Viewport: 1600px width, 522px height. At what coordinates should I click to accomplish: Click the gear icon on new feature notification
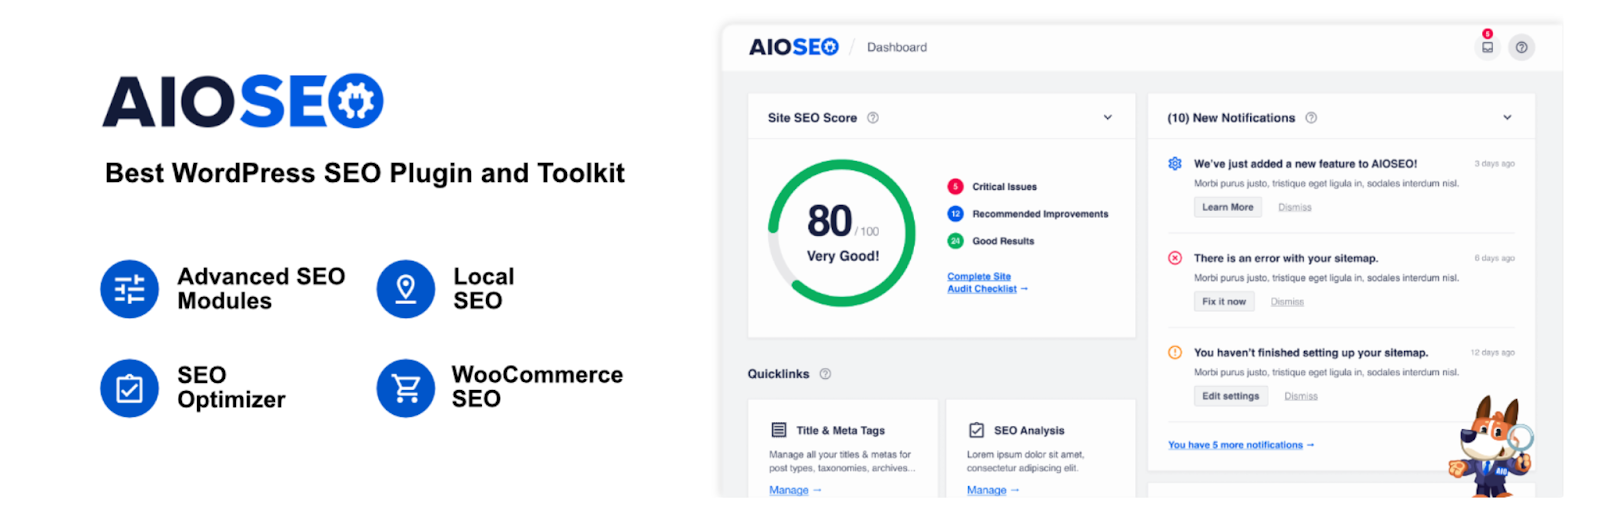[x=1175, y=164]
